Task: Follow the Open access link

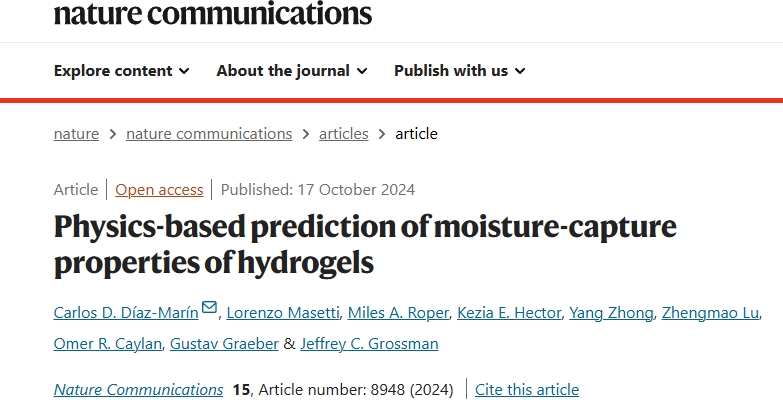Action: pyautogui.click(x=159, y=190)
